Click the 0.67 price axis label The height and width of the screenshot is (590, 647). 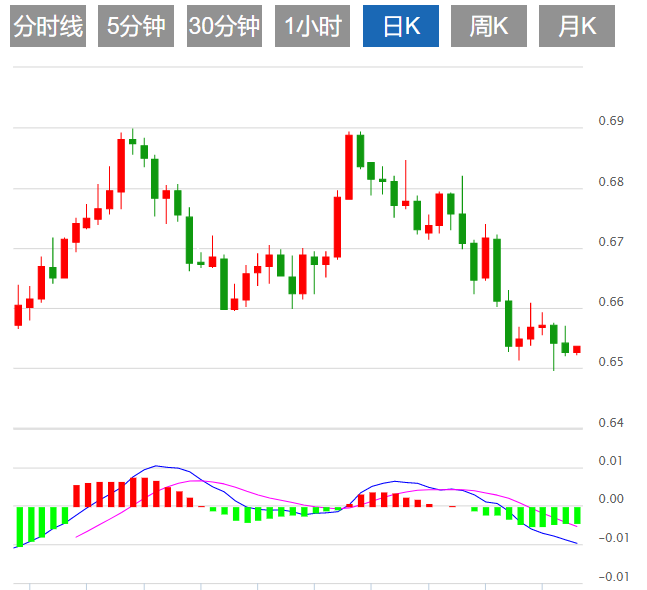(x=611, y=241)
